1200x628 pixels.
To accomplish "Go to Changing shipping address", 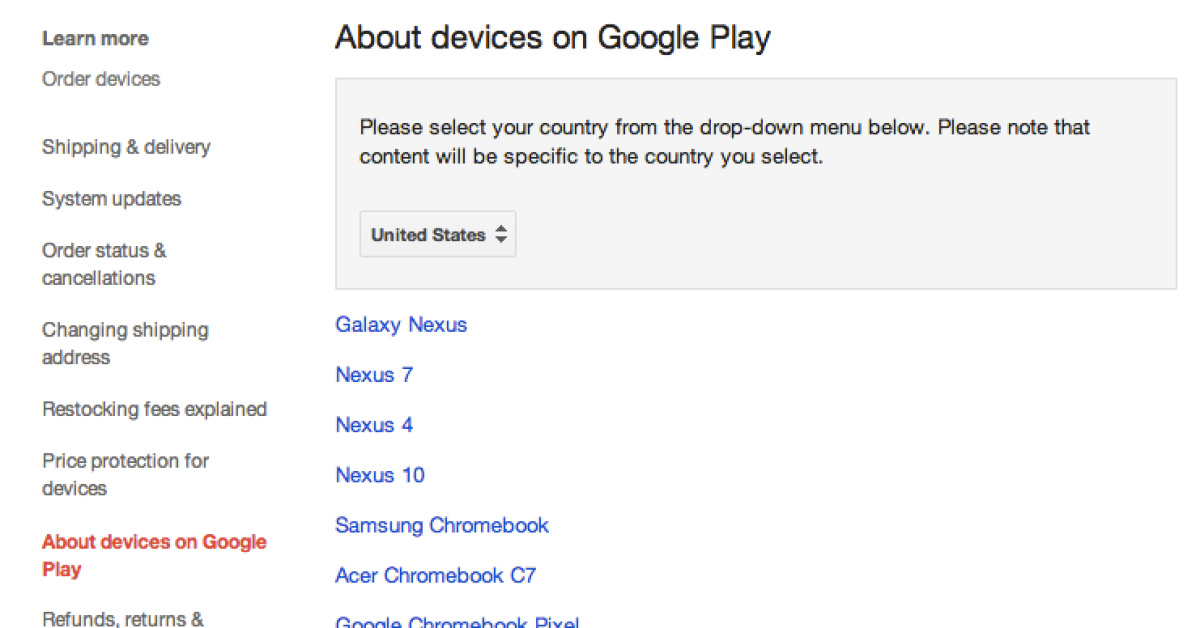I will click(125, 343).
